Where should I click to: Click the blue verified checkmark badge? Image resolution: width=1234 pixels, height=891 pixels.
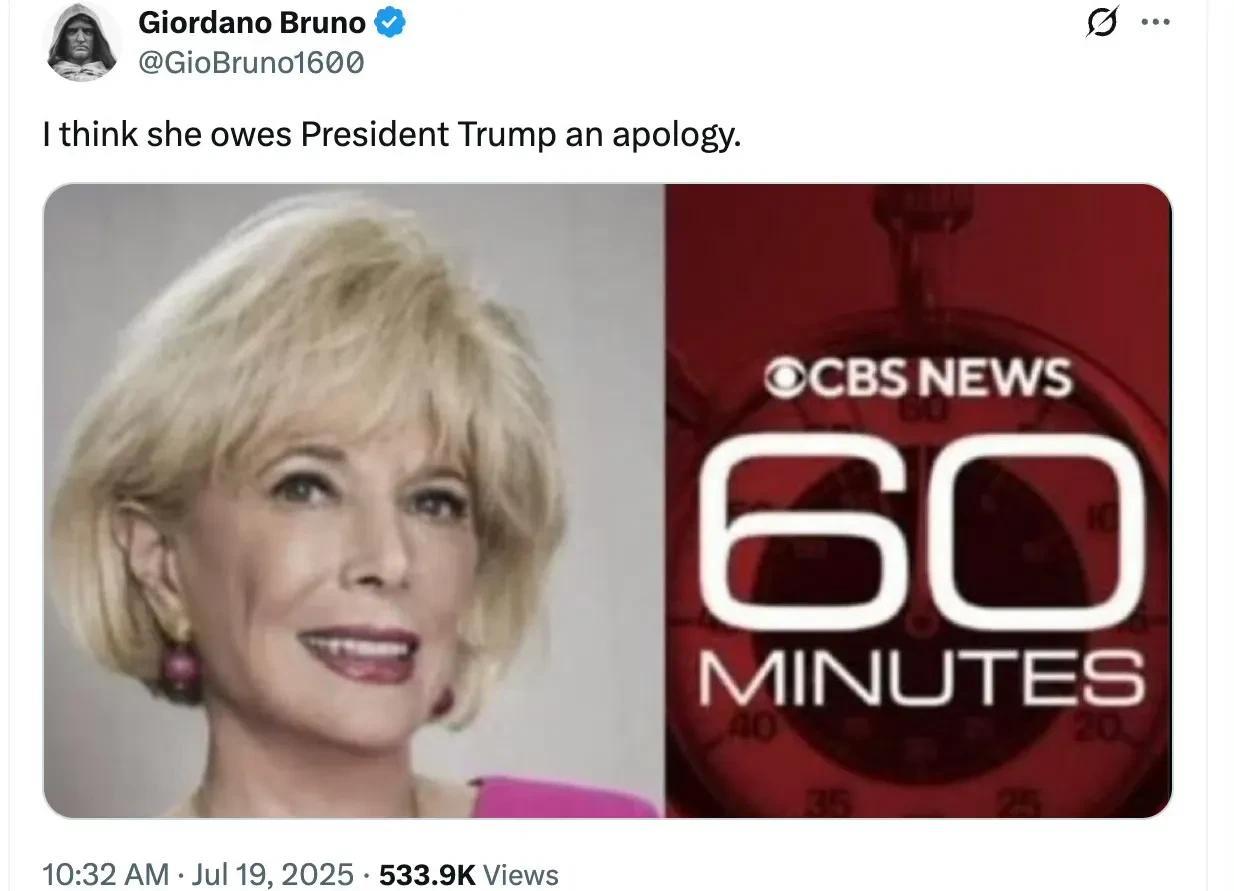click(x=389, y=22)
